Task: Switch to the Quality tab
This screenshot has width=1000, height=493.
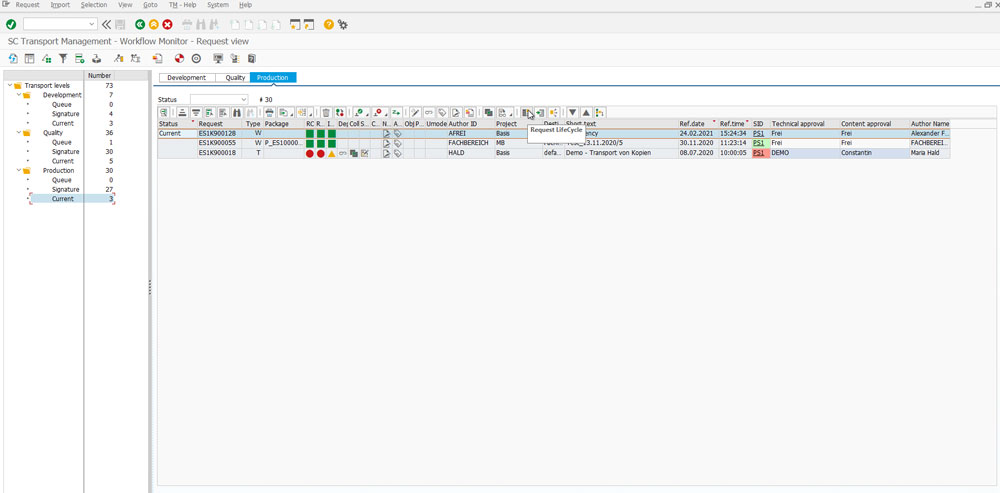Action: (x=235, y=78)
